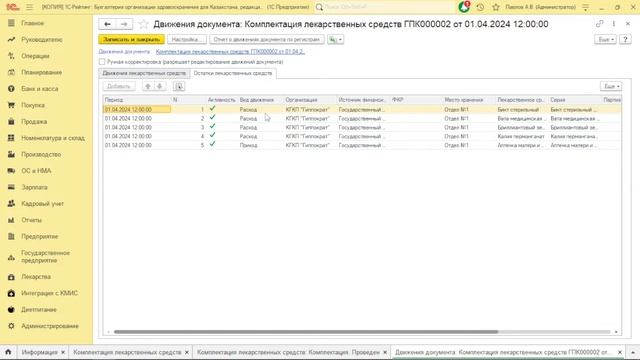
Task: Open ОС и НМА section
Action: 36,171
